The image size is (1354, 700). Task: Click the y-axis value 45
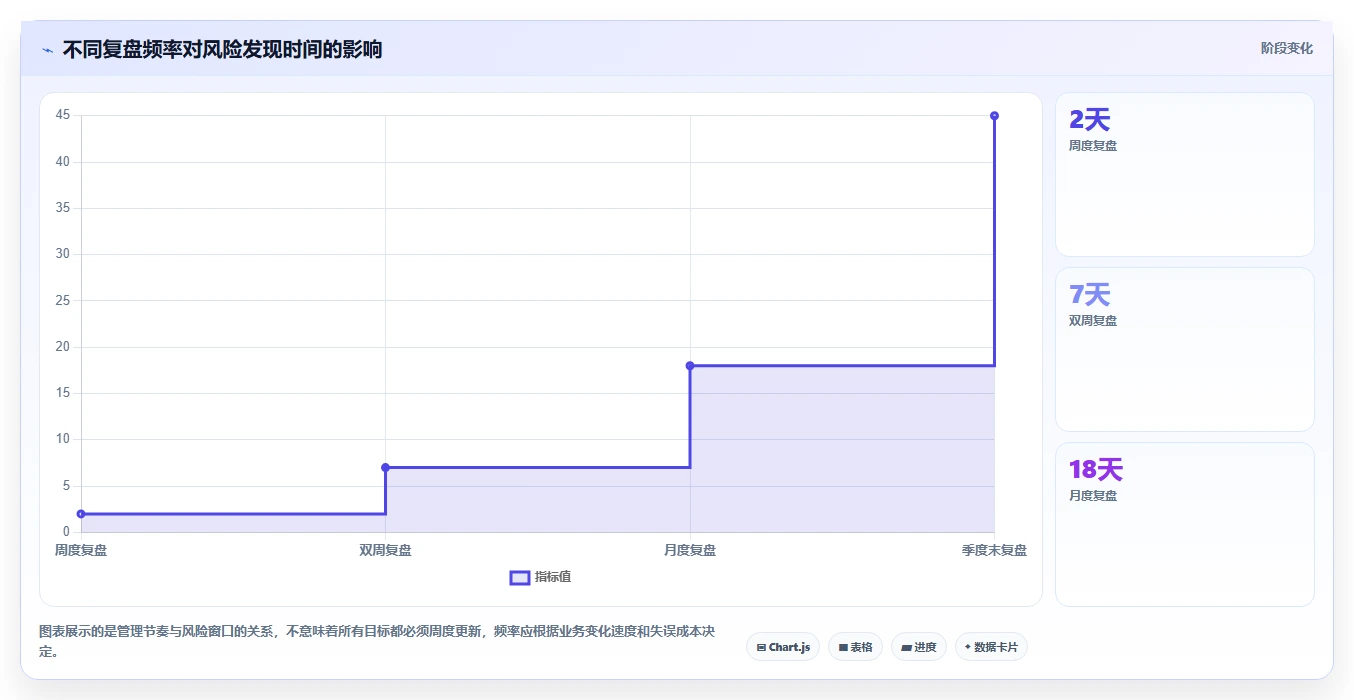coord(63,115)
